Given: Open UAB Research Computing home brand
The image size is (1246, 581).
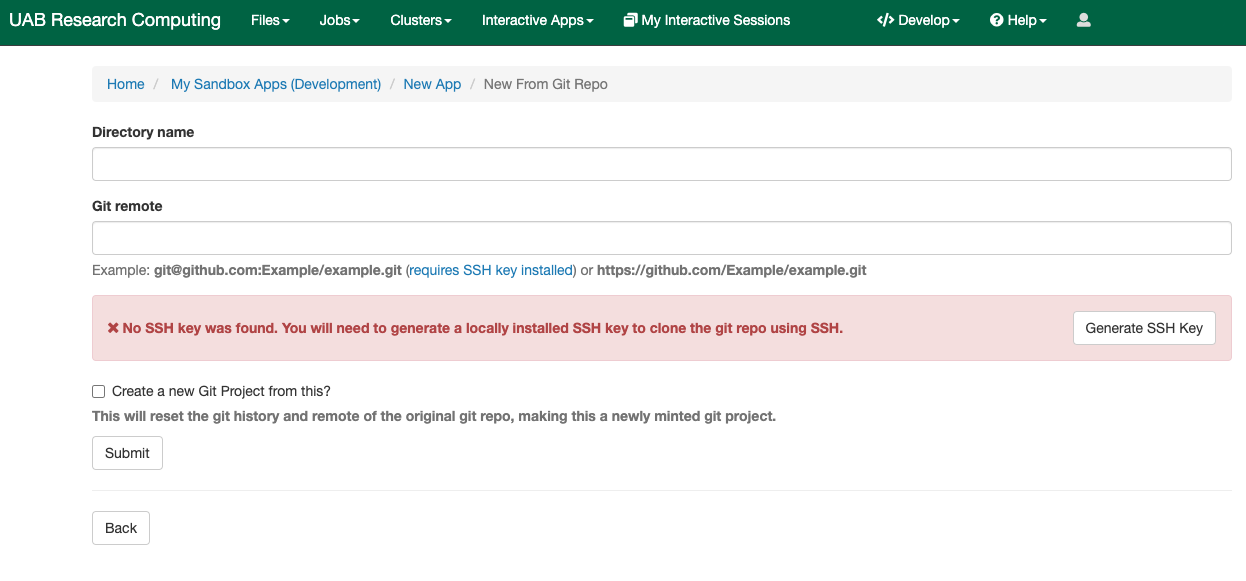Looking at the screenshot, I should pyautogui.click(x=115, y=20).
